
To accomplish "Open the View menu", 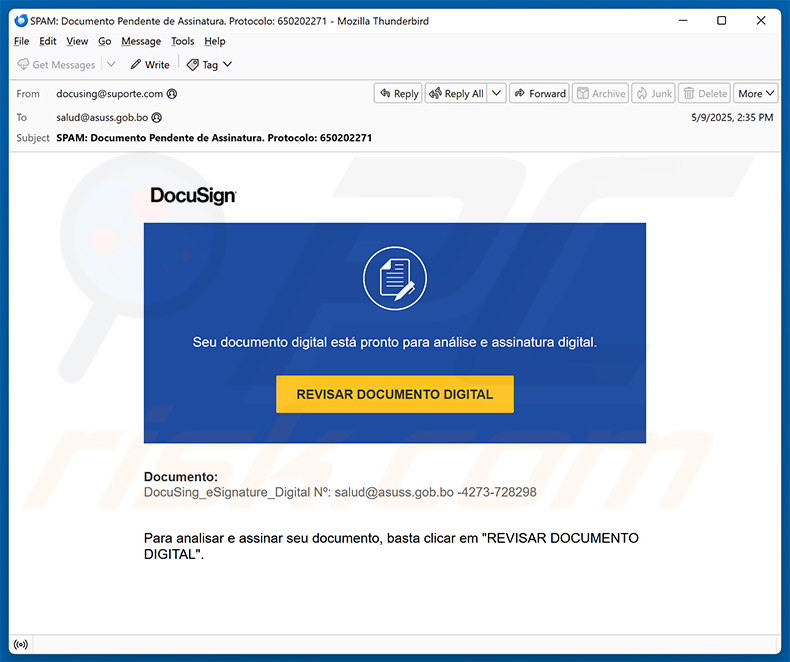I will 77,41.
